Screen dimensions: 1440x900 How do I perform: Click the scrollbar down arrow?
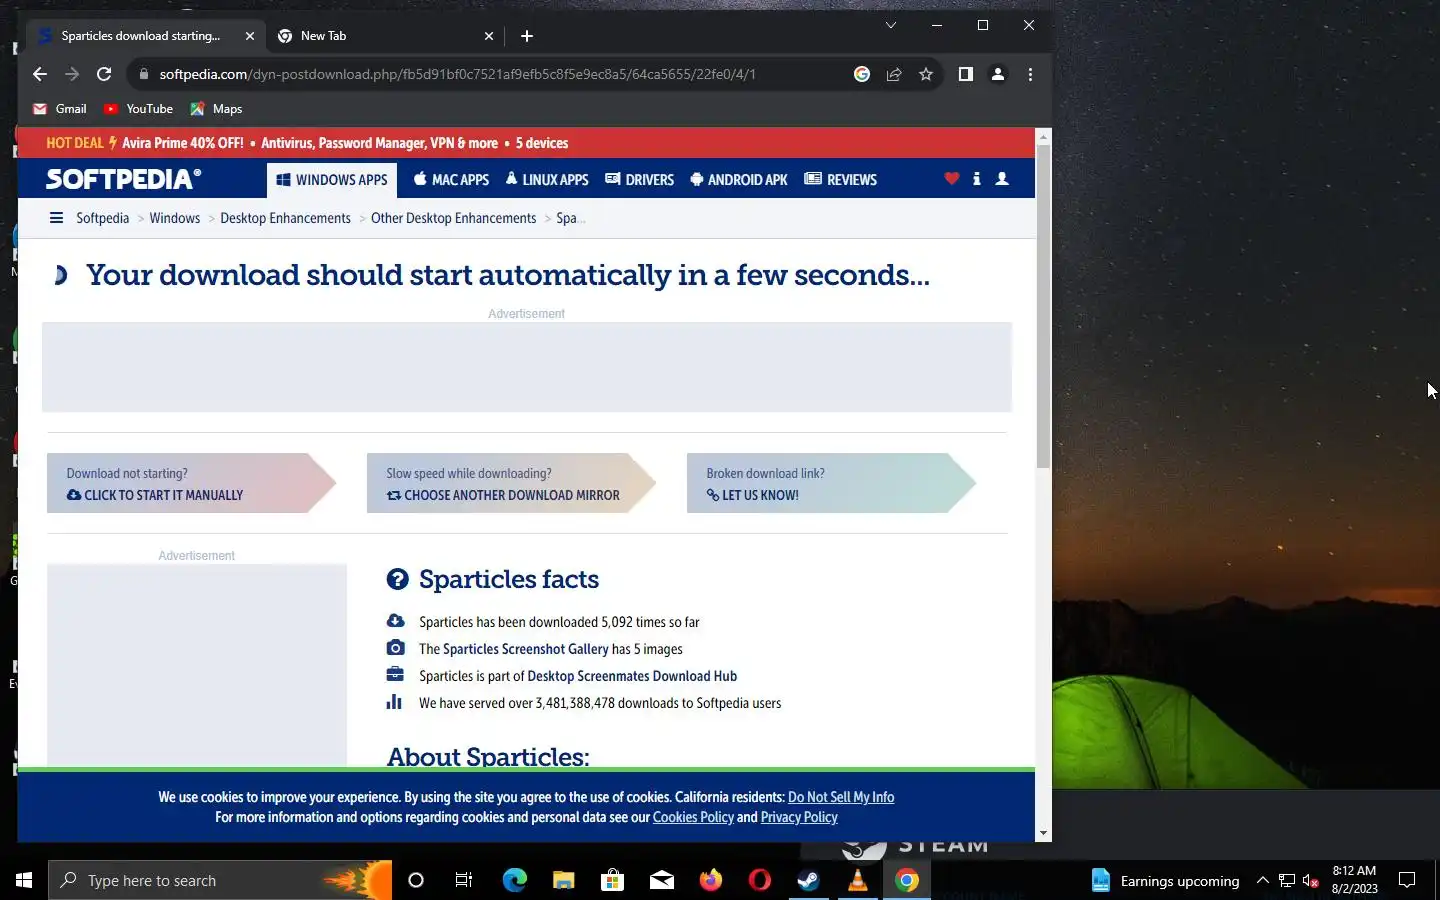coord(1043,833)
